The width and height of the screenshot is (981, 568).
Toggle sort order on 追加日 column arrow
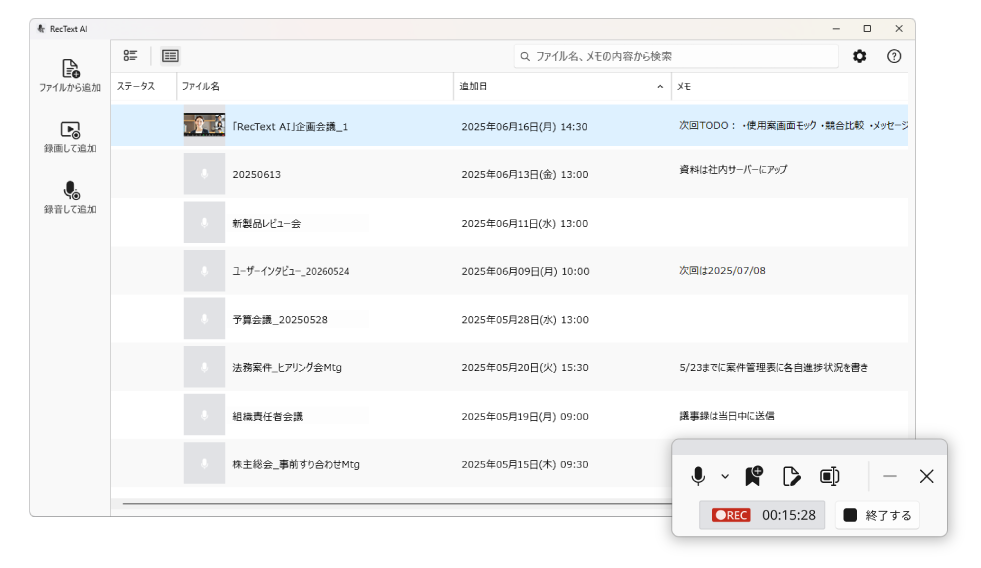click(659, 87)
